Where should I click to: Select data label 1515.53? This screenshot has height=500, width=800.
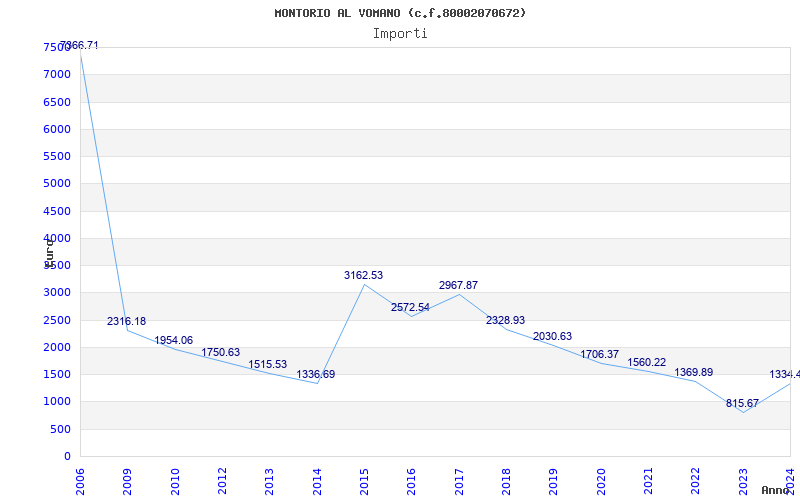(x=268, y=365)
